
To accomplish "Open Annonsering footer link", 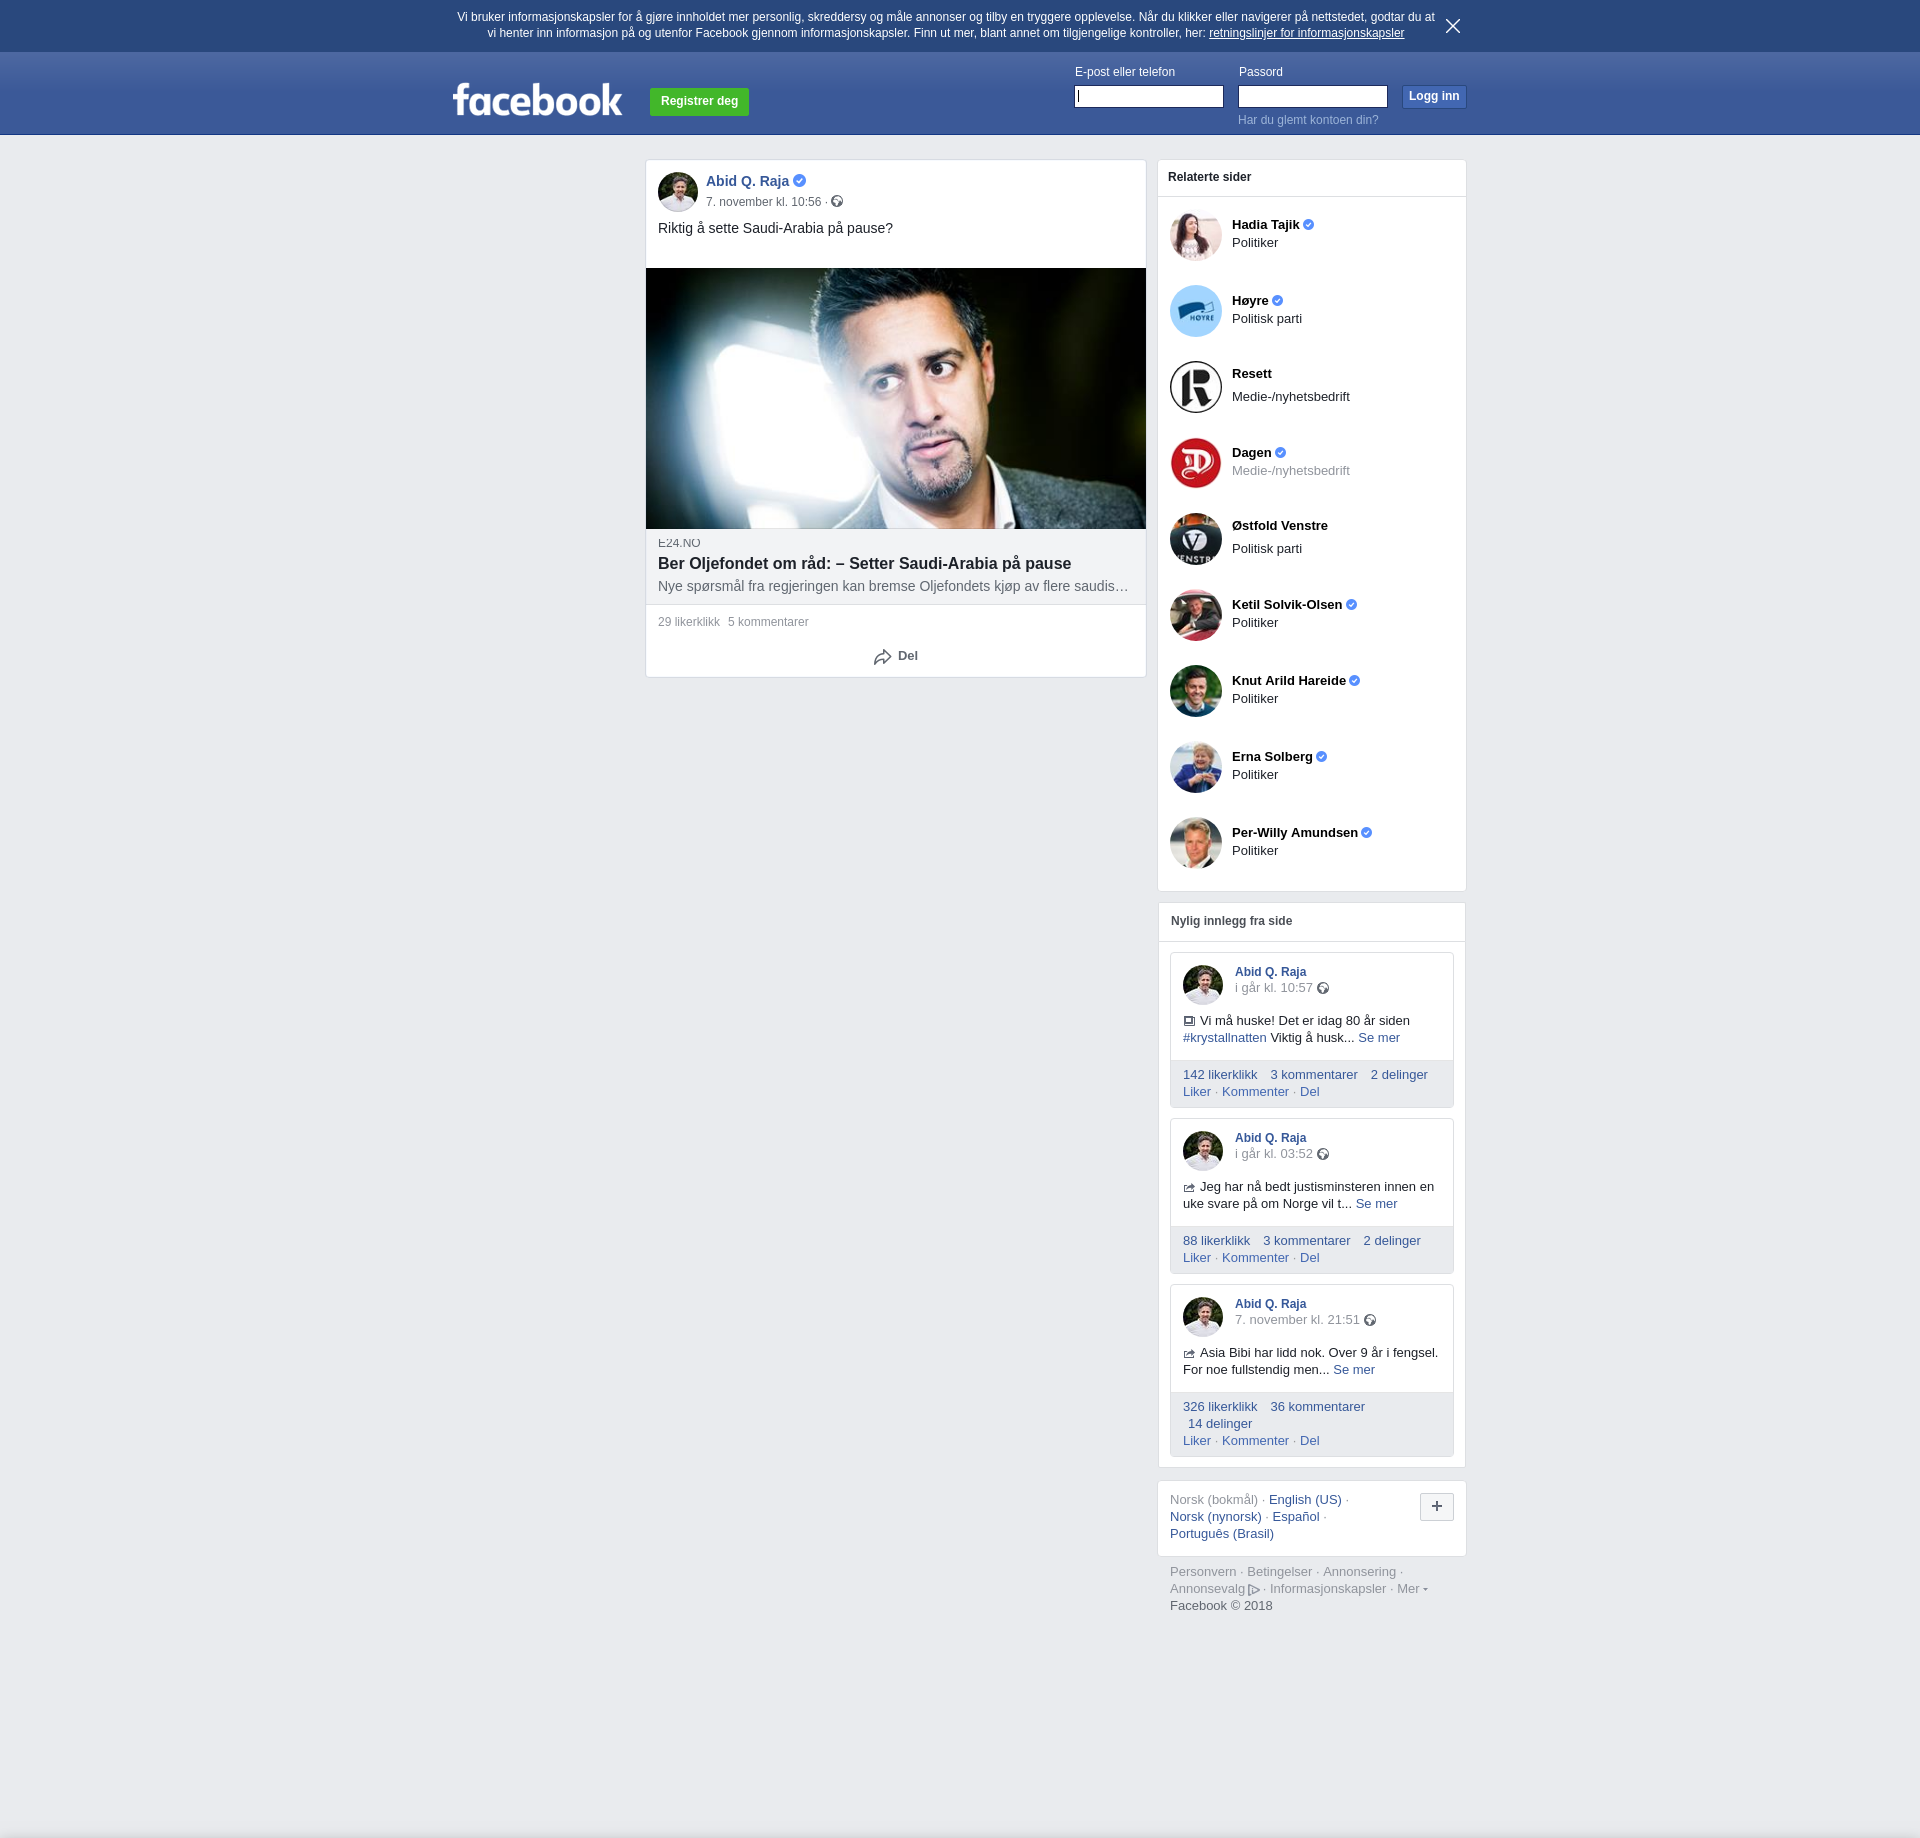I will tap(1359, 1572).
